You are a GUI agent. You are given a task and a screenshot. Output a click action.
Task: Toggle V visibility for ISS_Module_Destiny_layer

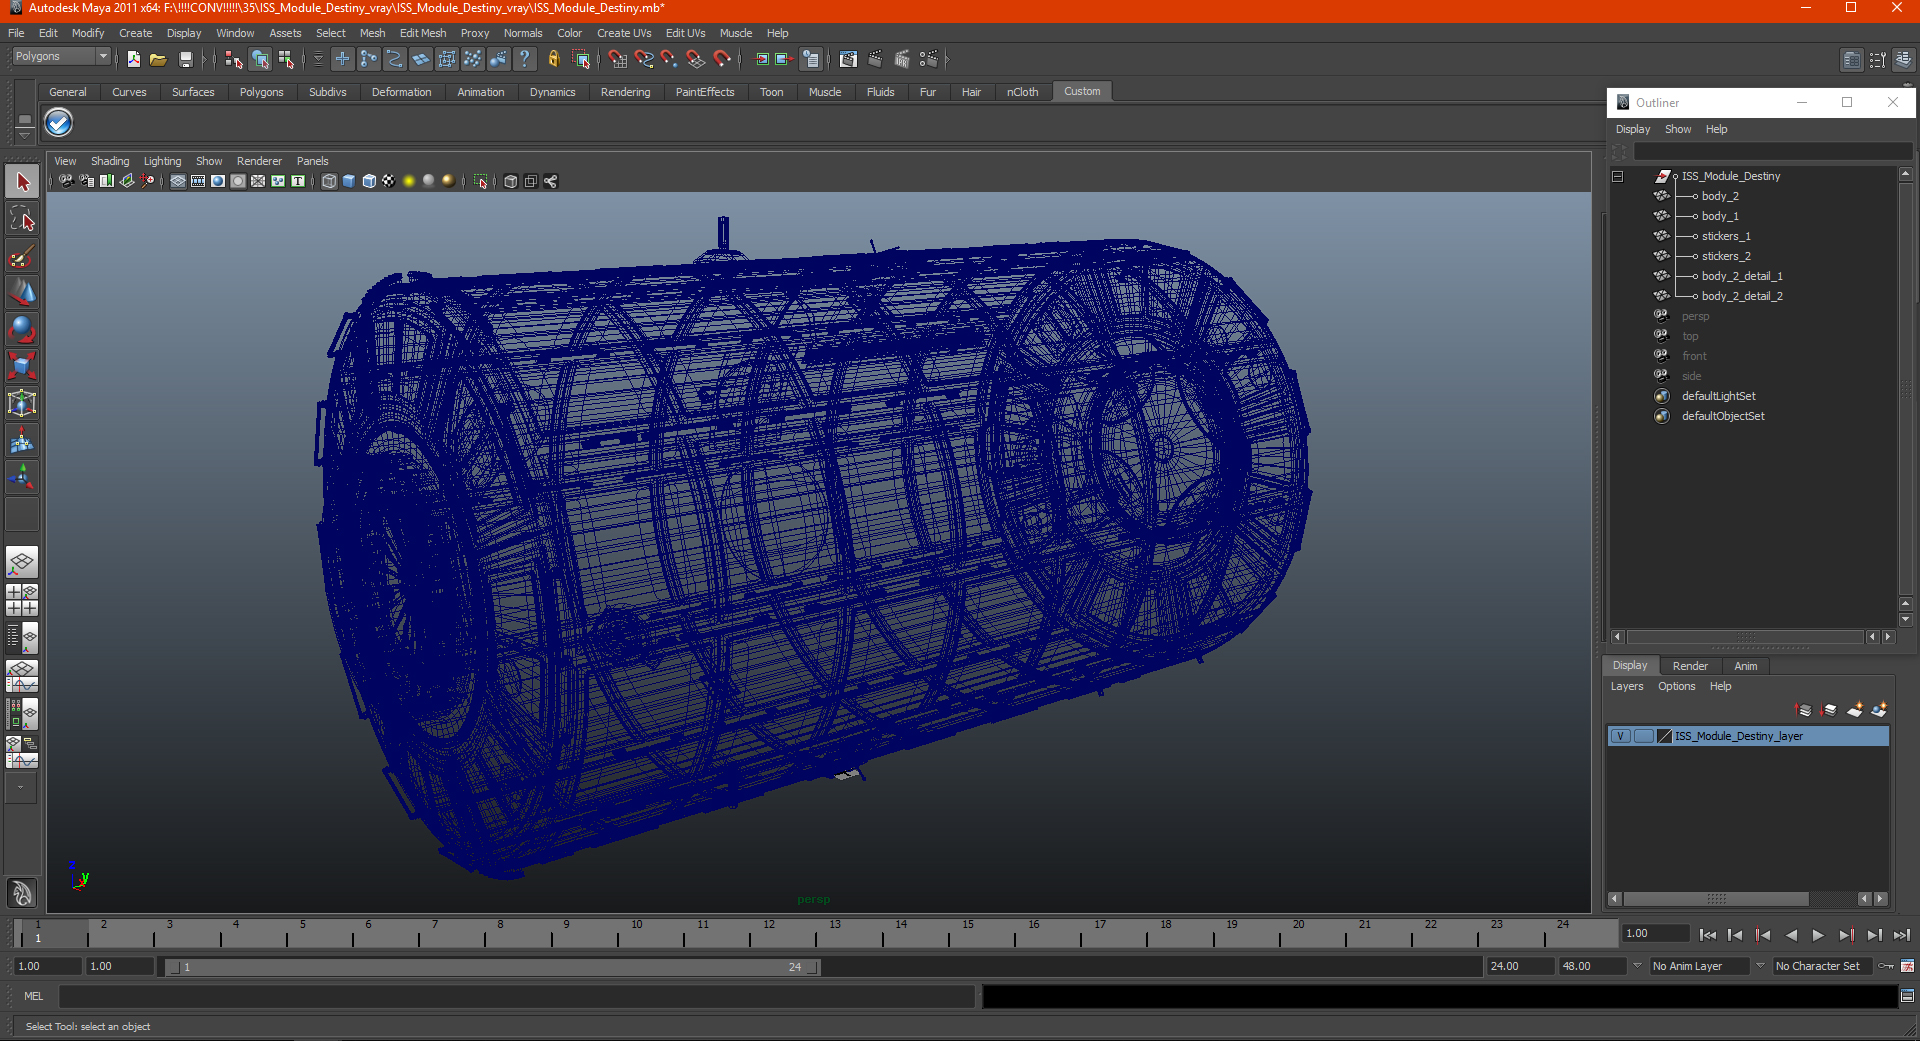tap(1620, 736)
